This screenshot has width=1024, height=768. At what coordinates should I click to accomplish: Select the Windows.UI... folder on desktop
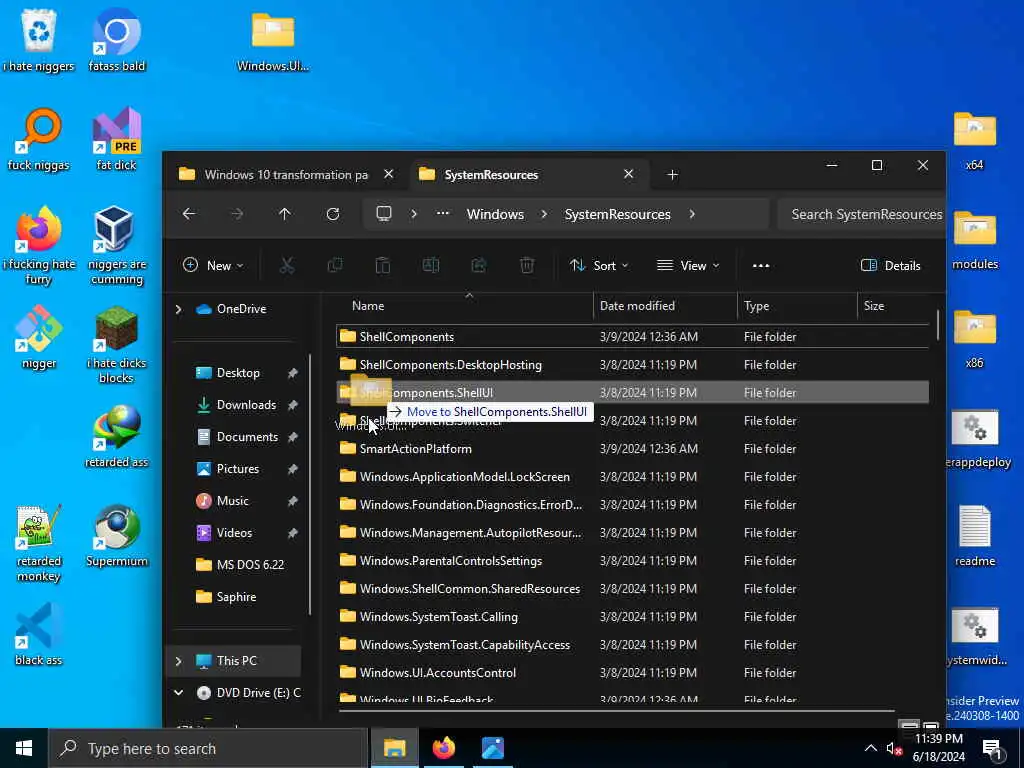(x=273, y=41)
